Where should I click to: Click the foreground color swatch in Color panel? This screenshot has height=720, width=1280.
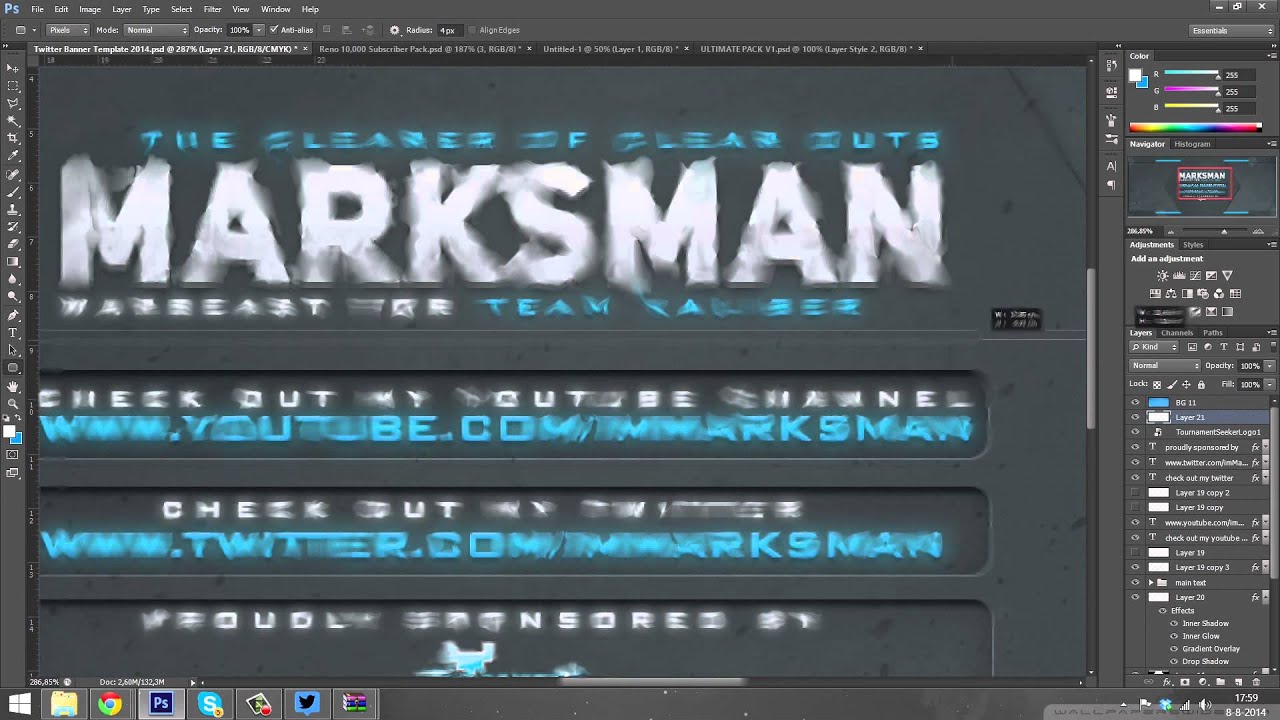(1137, 76)
